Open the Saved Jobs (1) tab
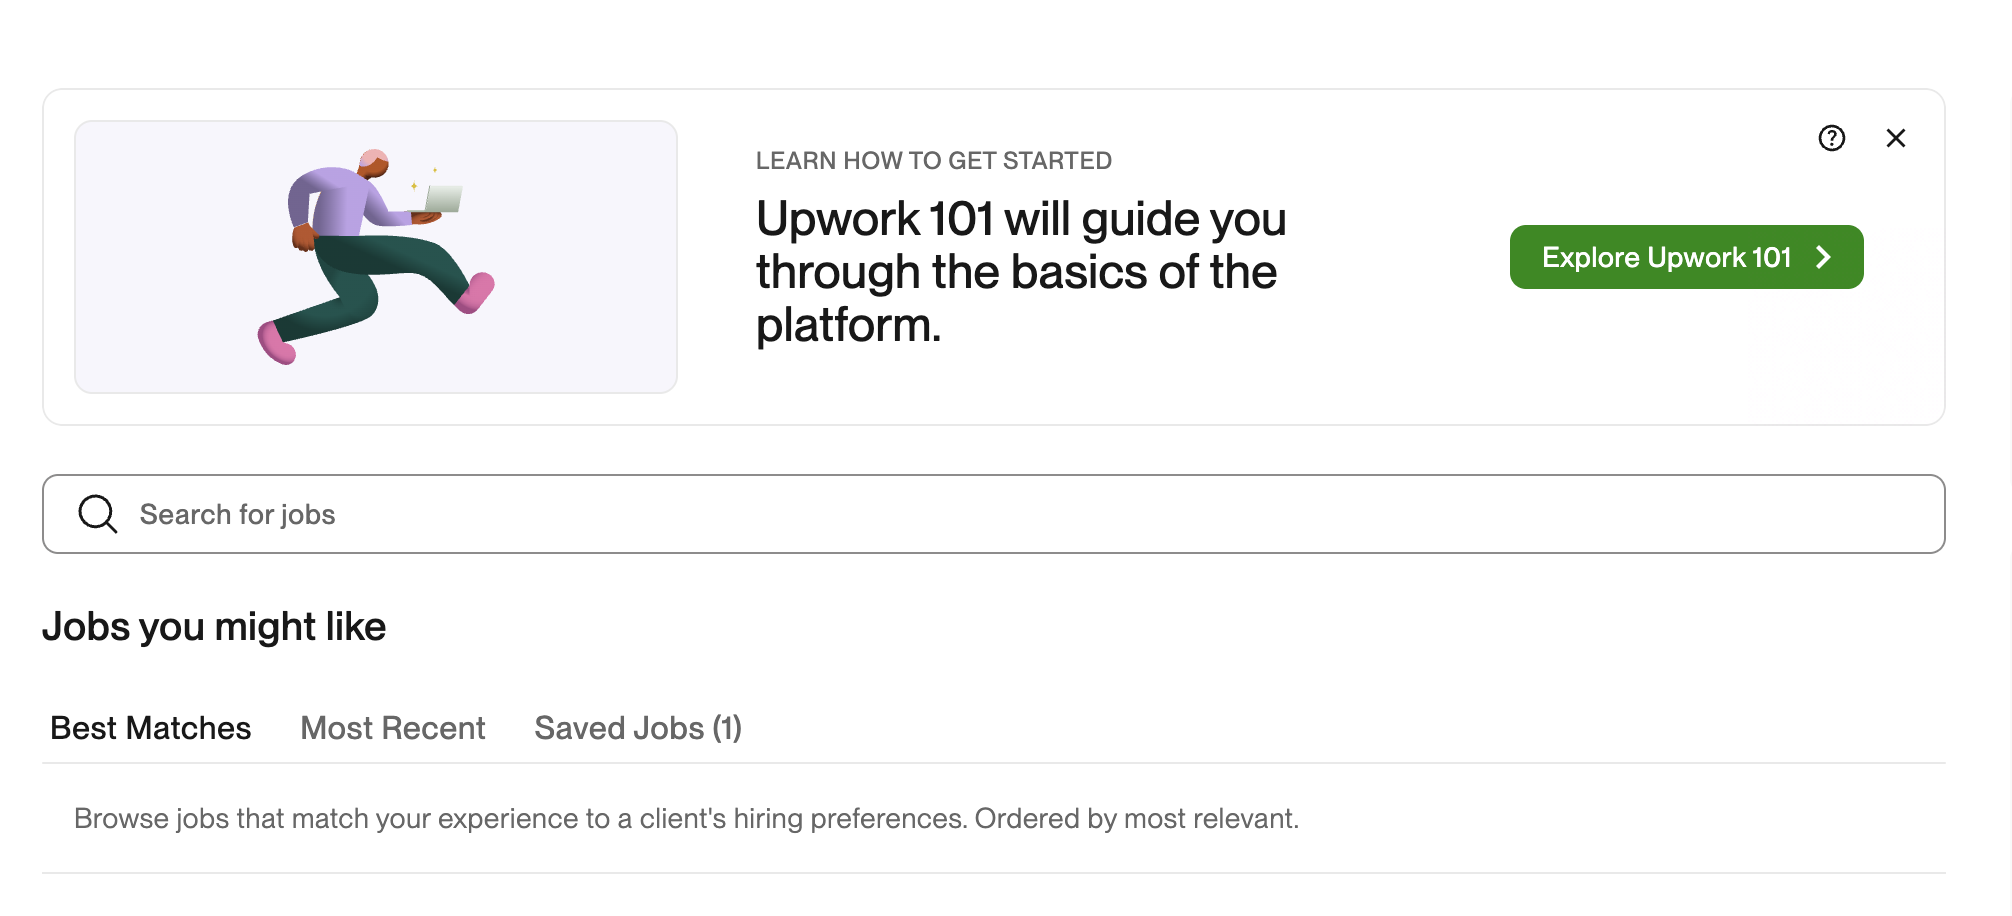Image resolution: width=2012 pixels, height=916 pixels. point(637,727)
